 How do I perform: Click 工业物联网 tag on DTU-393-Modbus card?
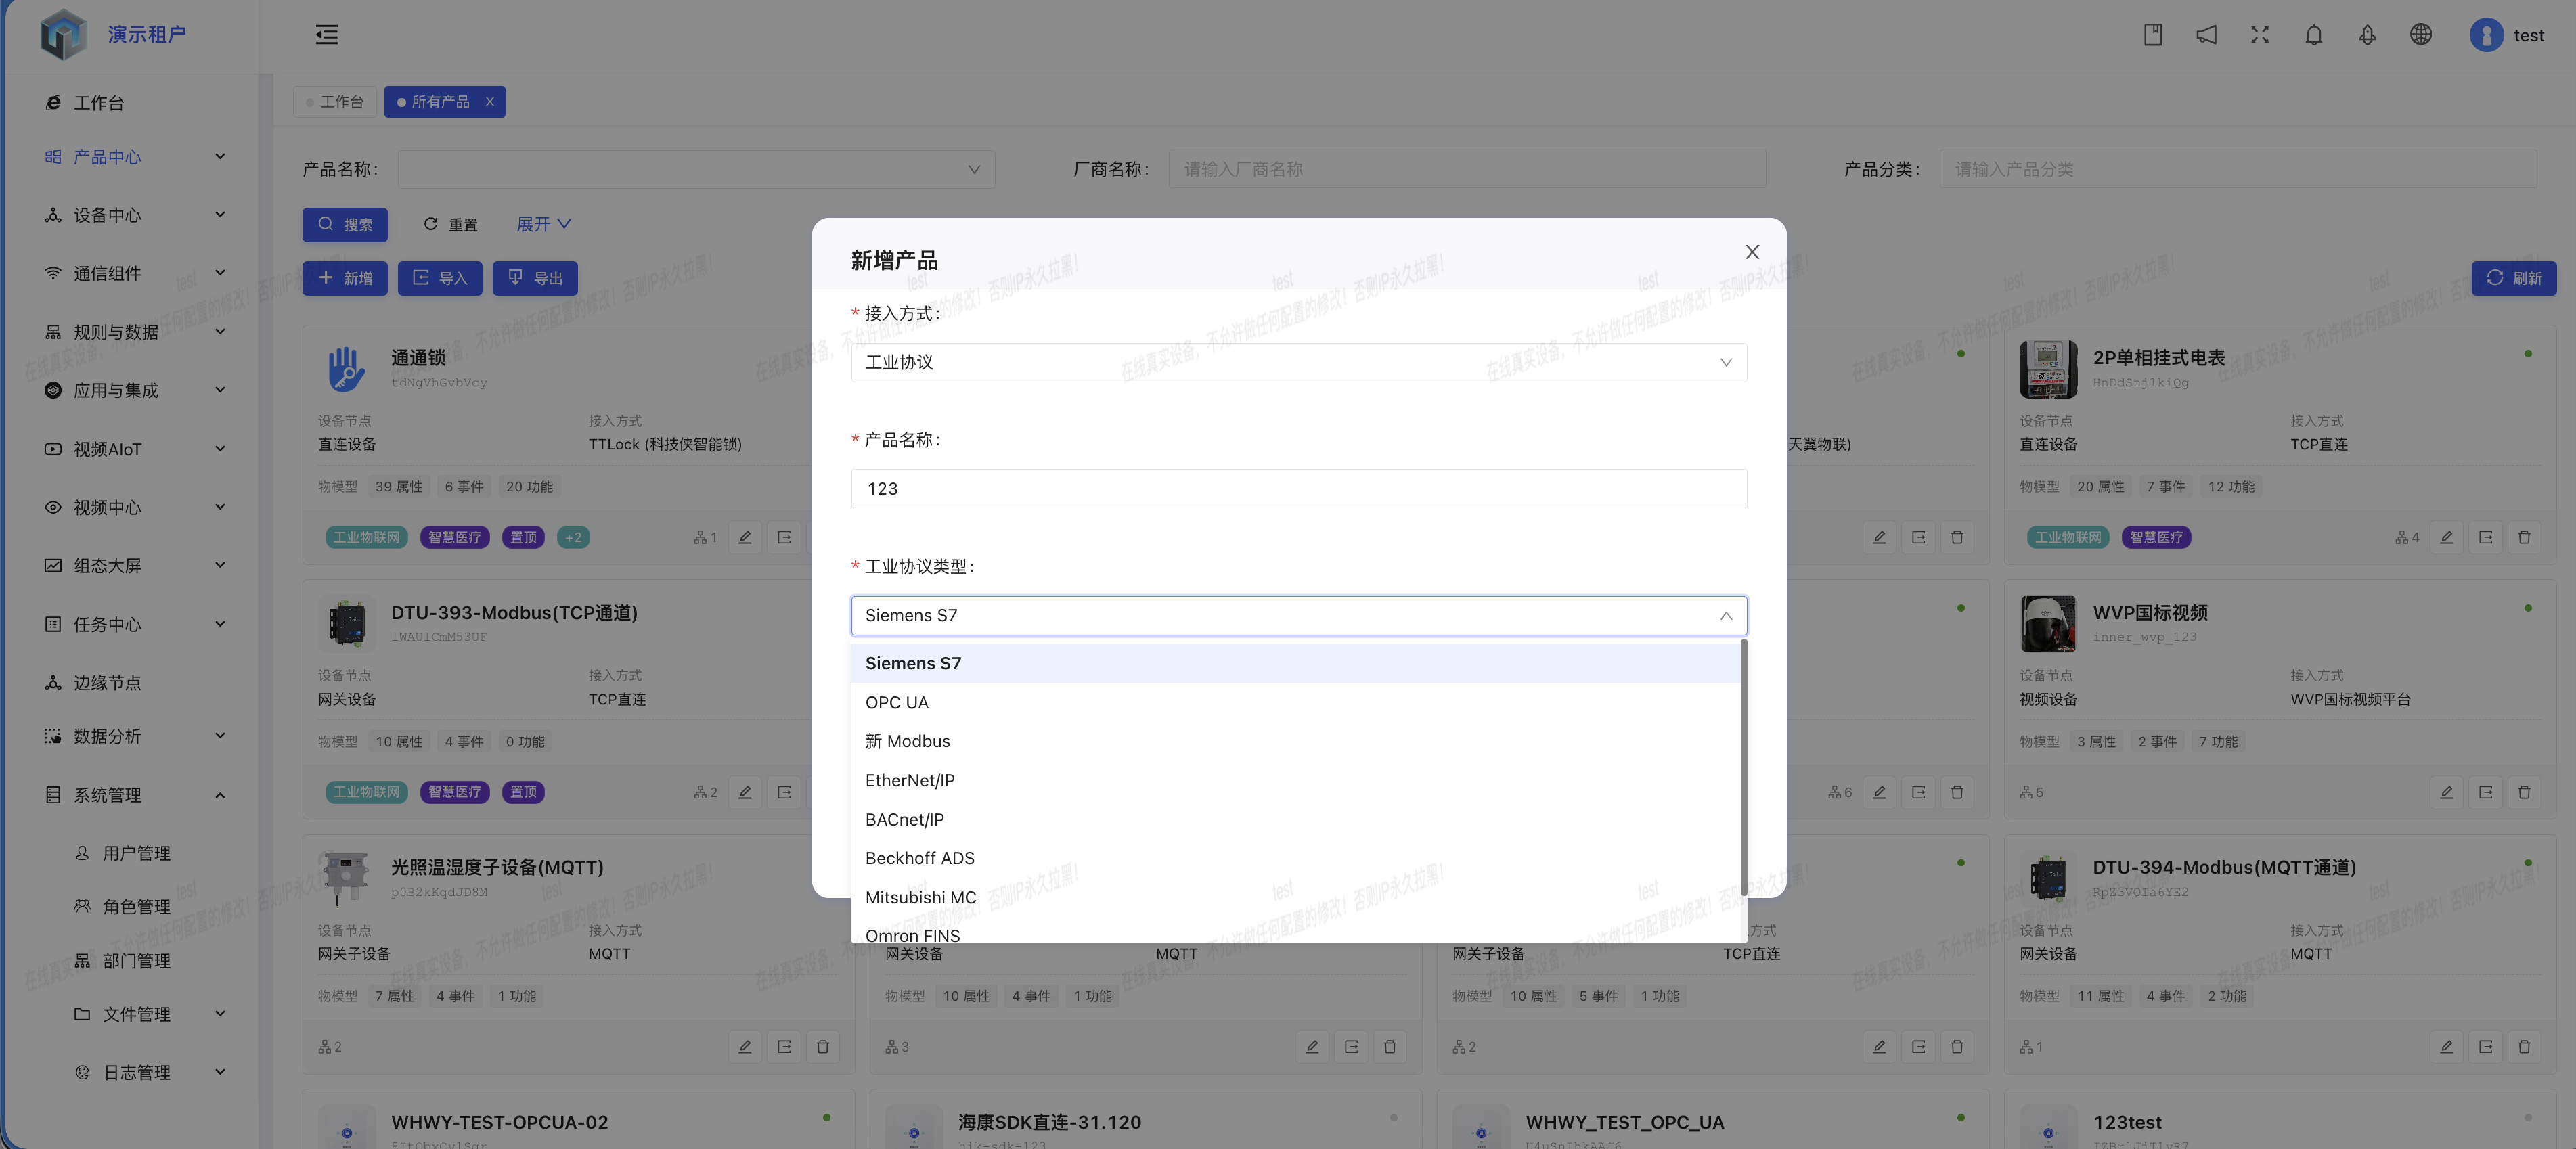[366, 792]
